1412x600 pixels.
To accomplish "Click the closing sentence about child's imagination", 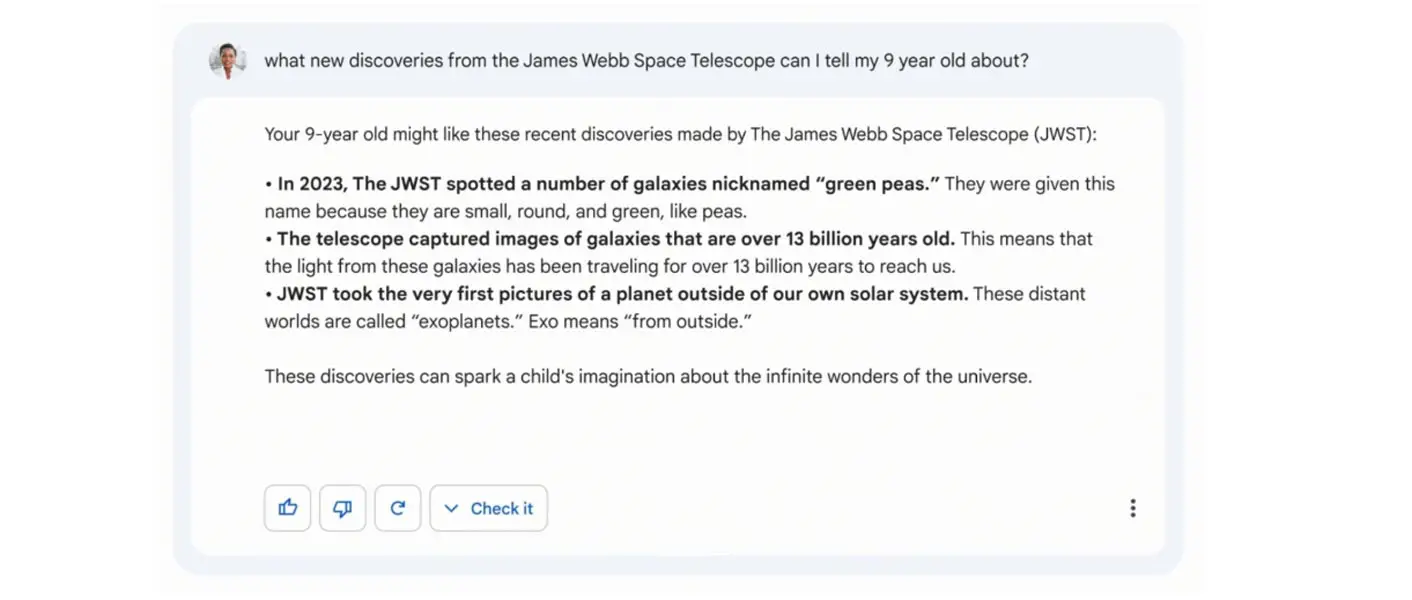I will 648,377.
